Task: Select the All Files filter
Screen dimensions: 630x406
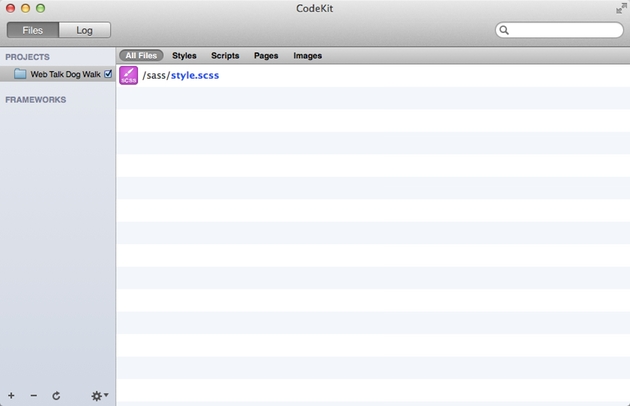Action: point(141,55)
